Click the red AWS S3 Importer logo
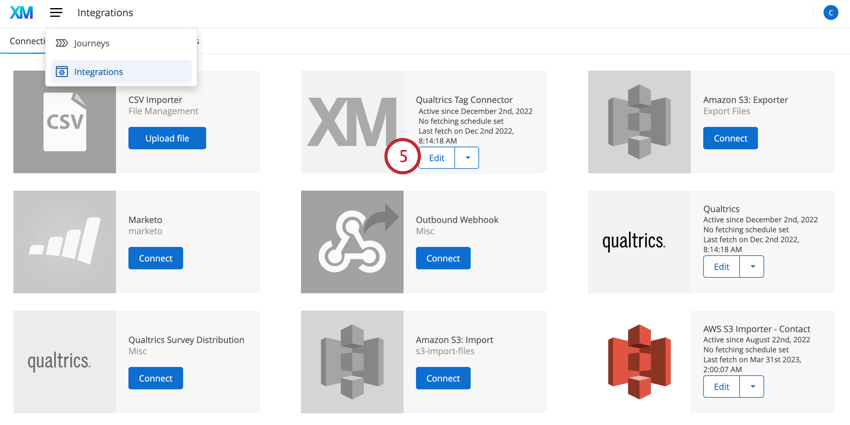 coord(640,362)
